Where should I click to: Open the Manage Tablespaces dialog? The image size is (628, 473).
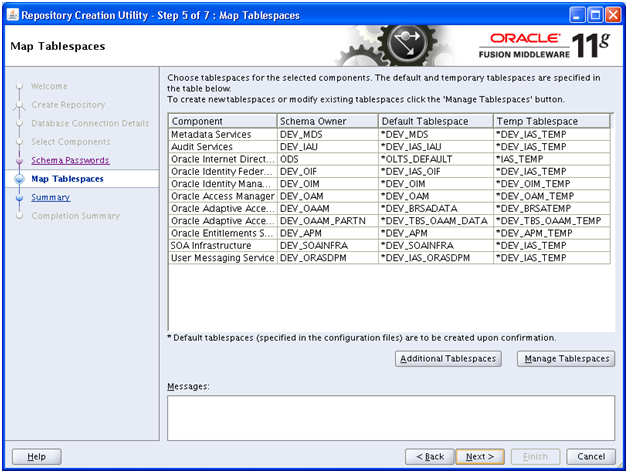click(566, 358)
